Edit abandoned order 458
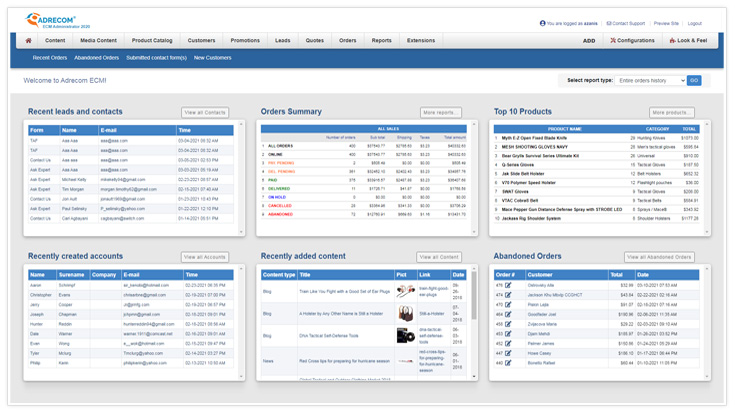 pyautogui.click(x=508, y=324)
